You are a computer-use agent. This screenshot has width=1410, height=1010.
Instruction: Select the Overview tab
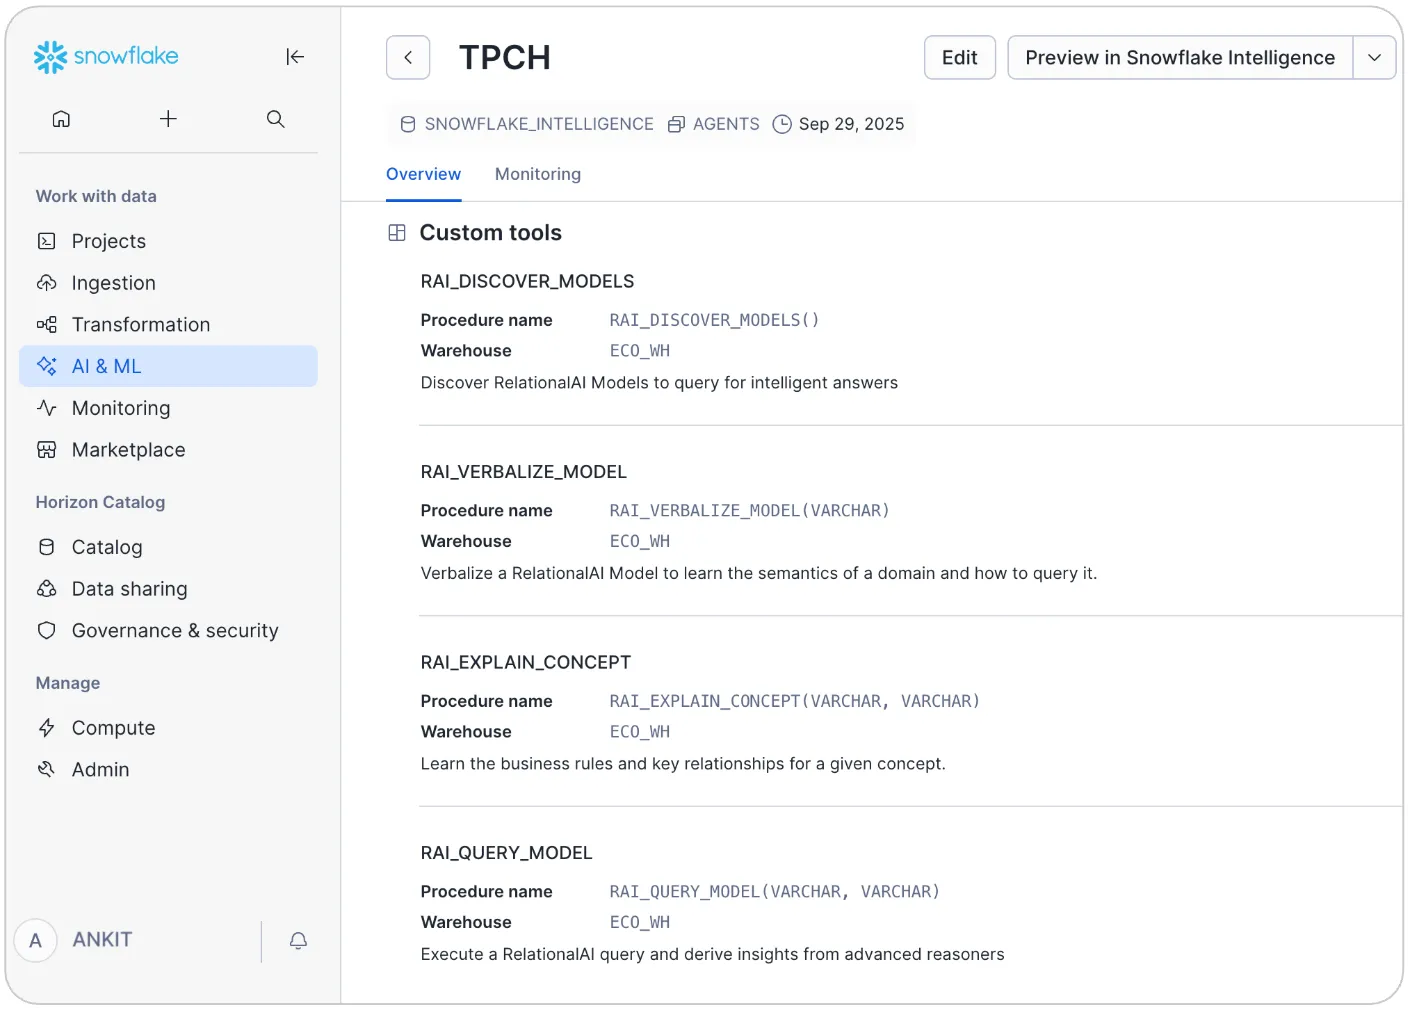[423, 174]
